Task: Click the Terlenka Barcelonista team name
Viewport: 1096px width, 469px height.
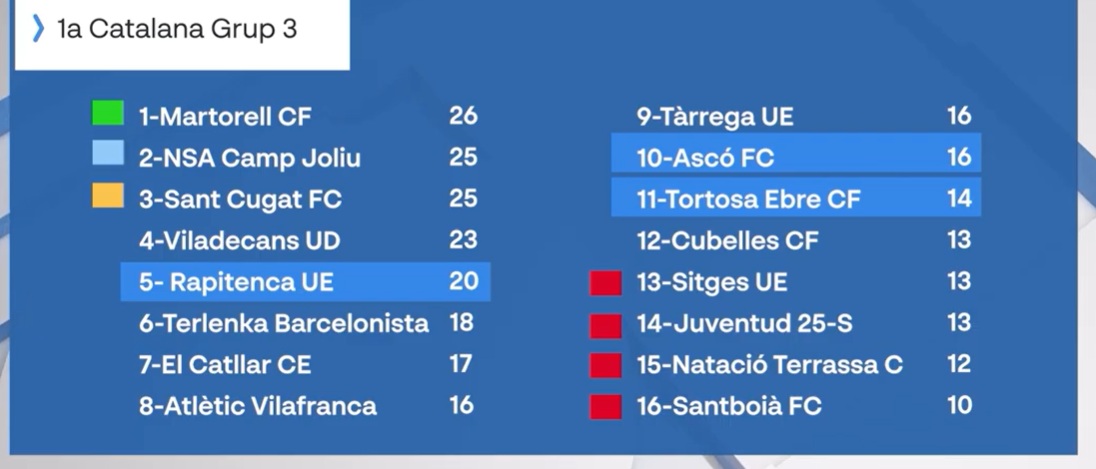Action: [x=284, y=323]
